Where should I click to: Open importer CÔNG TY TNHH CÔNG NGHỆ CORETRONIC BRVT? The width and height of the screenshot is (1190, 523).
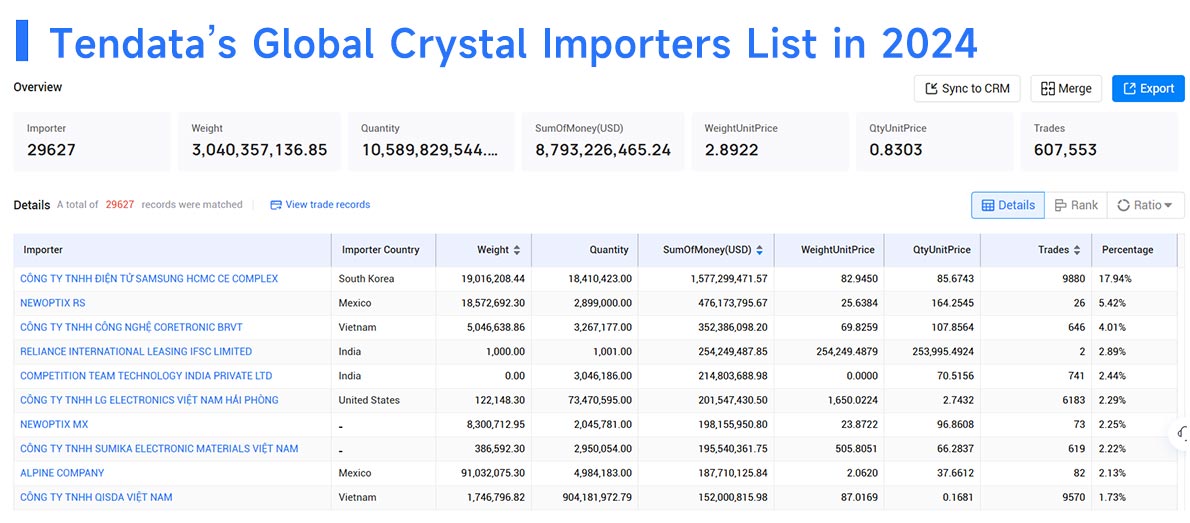click(131, 327)
